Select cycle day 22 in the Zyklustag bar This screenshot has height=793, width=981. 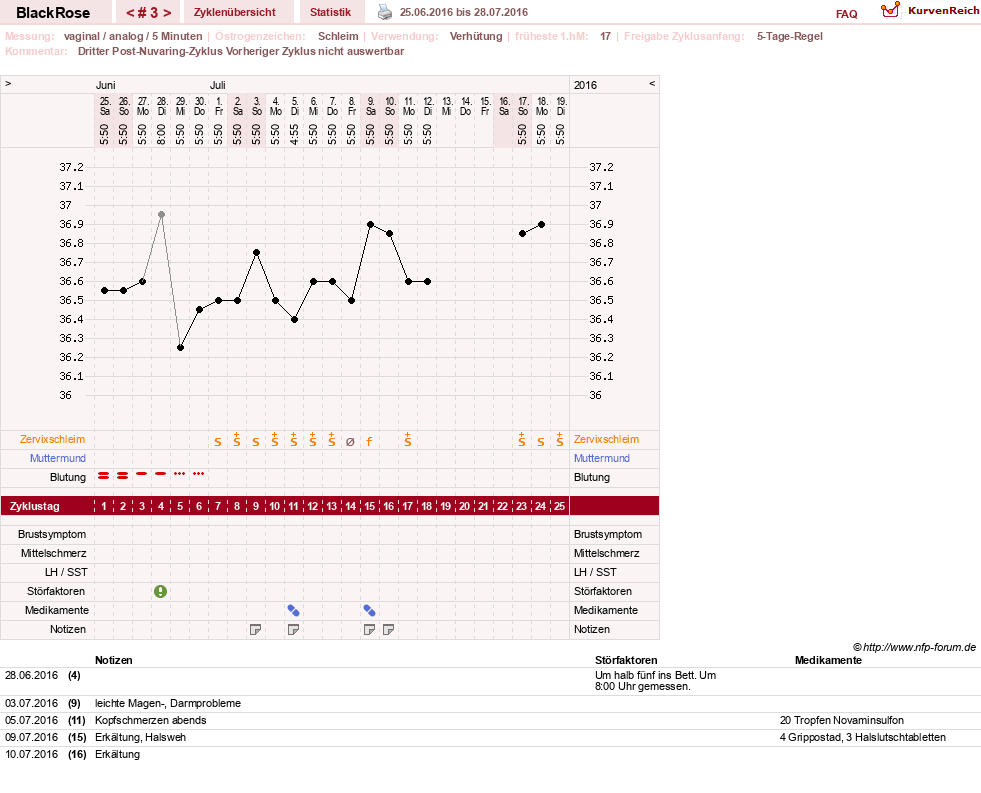click(502, 506)
